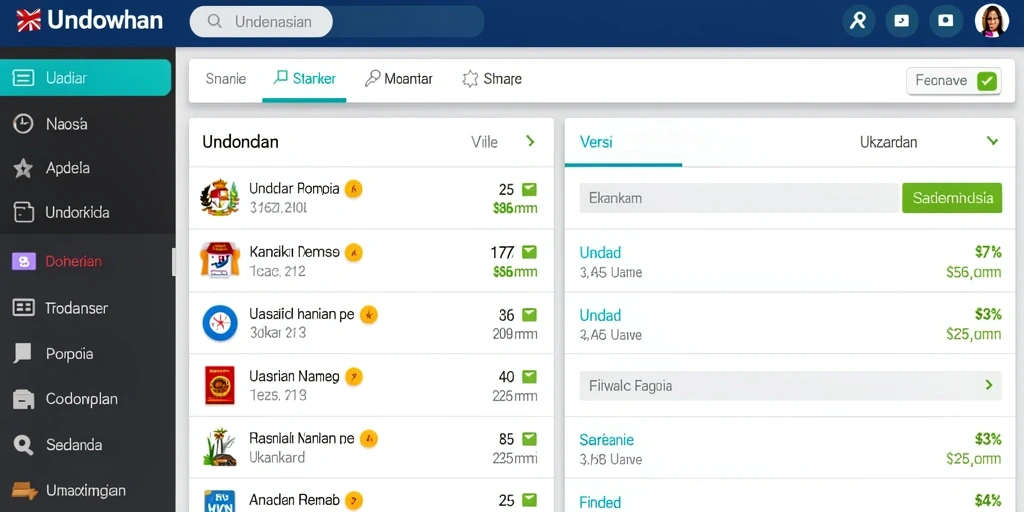Click the 209mm value
The width and height of the screenshot is (1024, 512).
pyautogui.click(x=515, y=334)
